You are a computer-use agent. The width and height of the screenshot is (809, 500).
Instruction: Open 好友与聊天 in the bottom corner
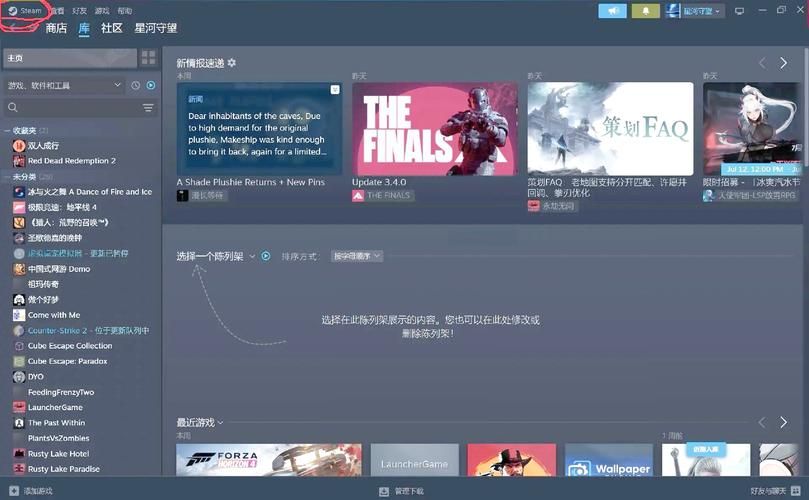point(774,491)
